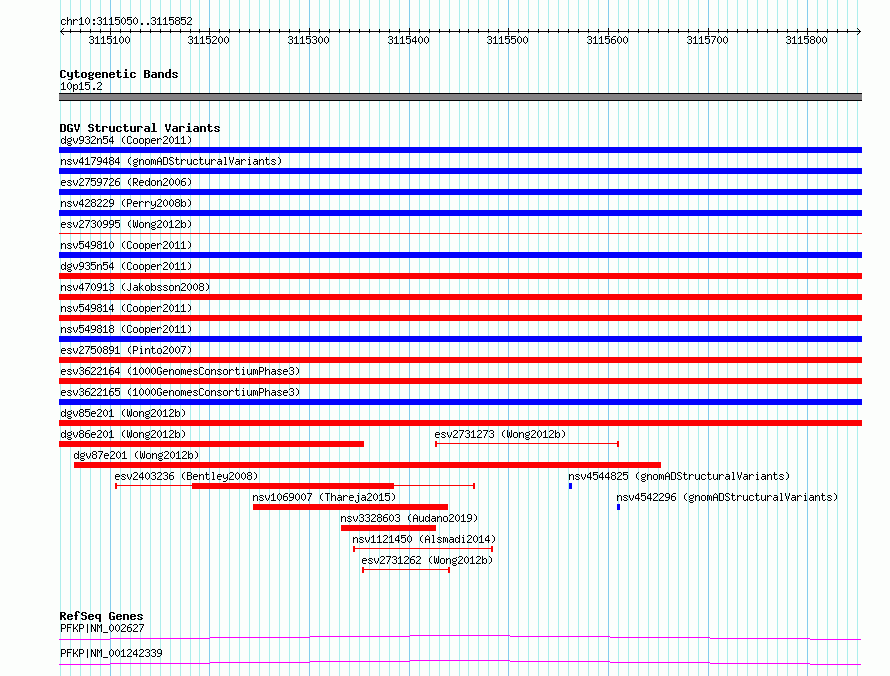The width and height of the screenshot is (890, 676).
Task: Click the red bar under nsv470913
Action: (x=460, y=297)
